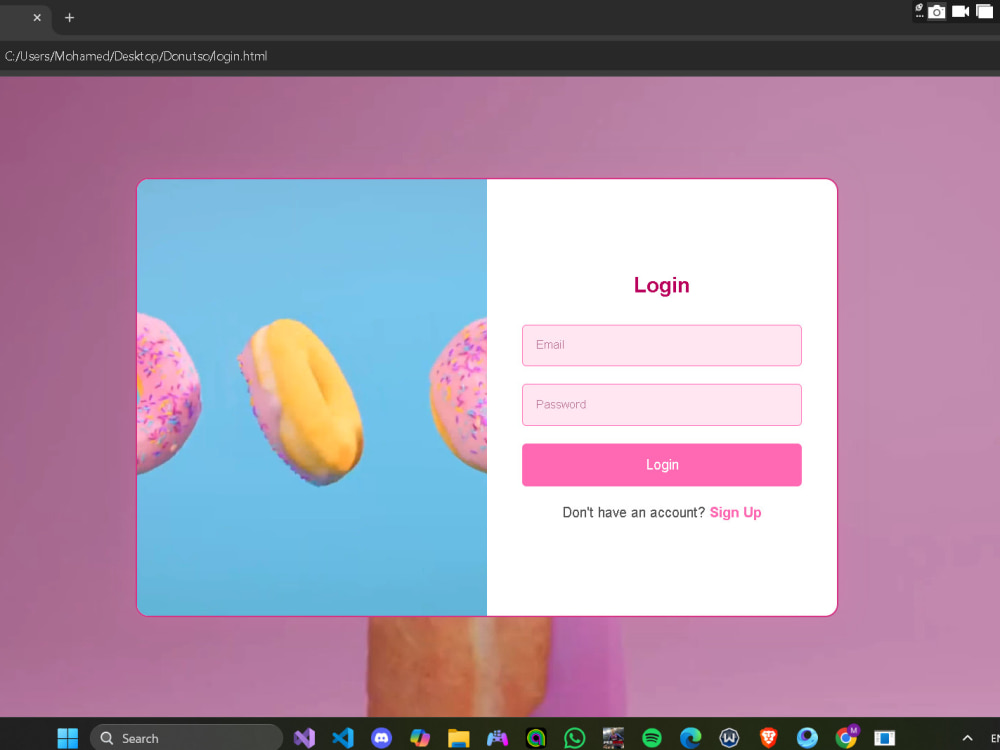This screenshot has width=1000, height=750.
Task: Open Visual Studio Code from the taskbar
Action: point(343,738)
